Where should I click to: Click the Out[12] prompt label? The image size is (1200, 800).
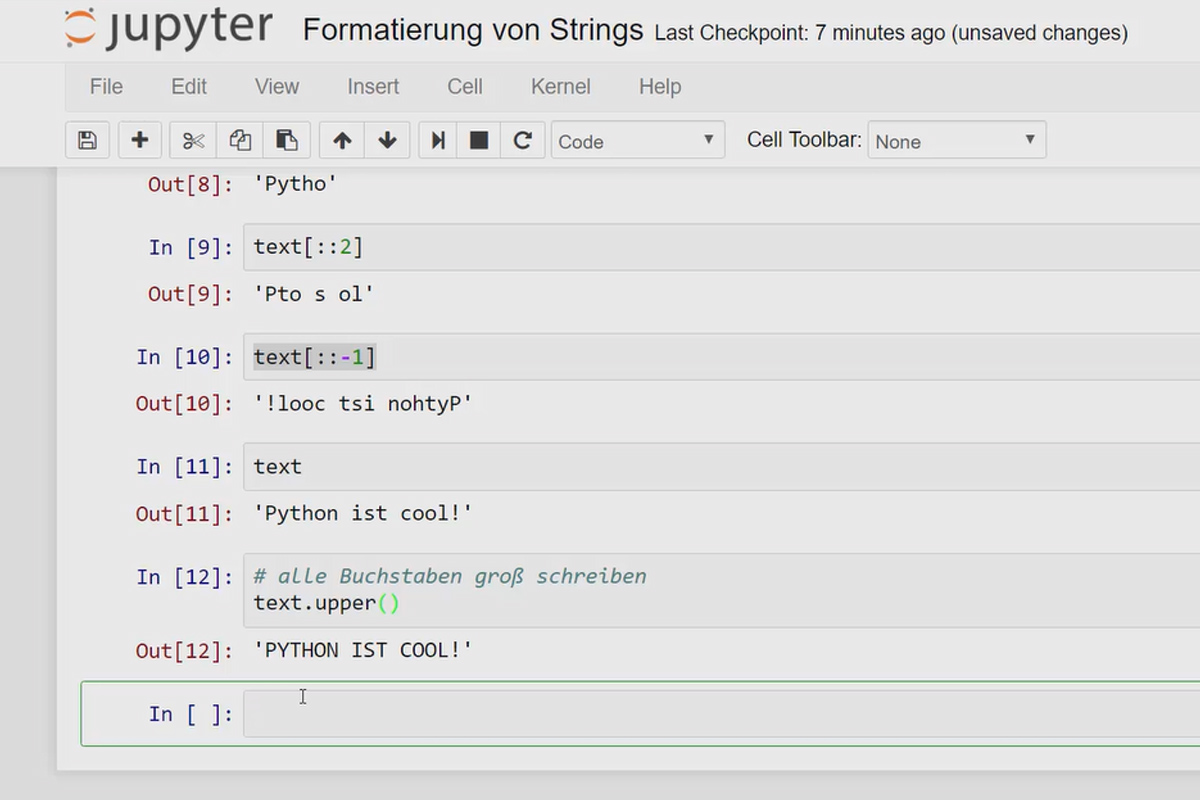tap(184, 651)
